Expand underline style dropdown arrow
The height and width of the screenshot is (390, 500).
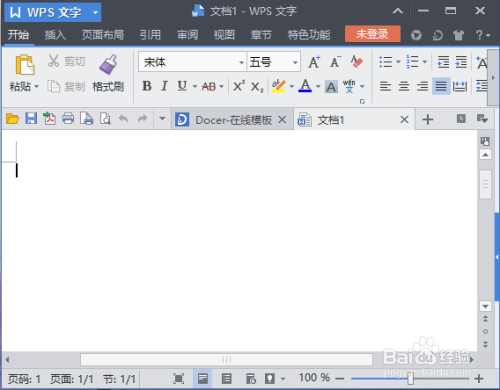coord(195,87)
